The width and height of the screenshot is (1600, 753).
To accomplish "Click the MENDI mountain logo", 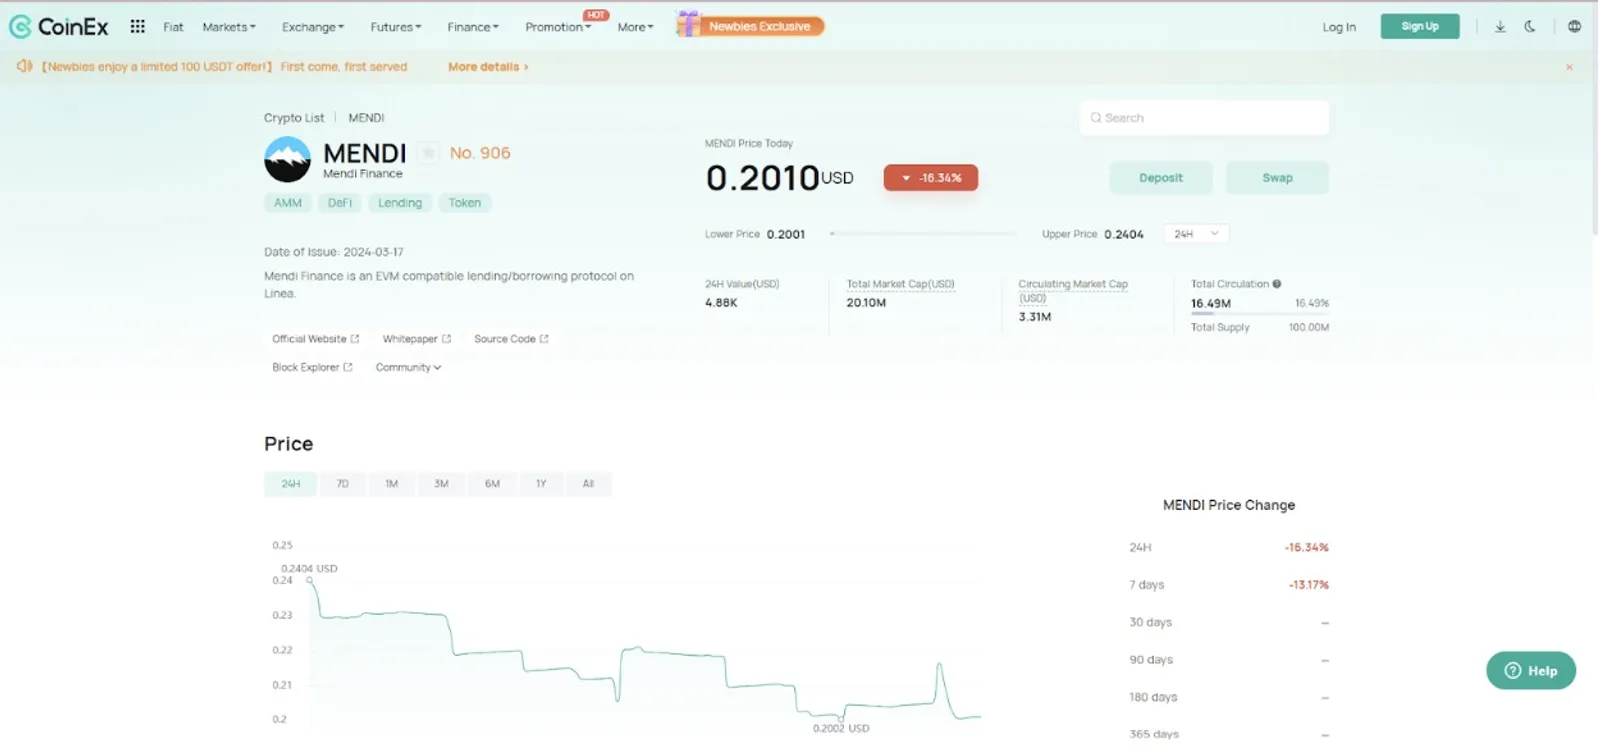I will coord(287,159).
